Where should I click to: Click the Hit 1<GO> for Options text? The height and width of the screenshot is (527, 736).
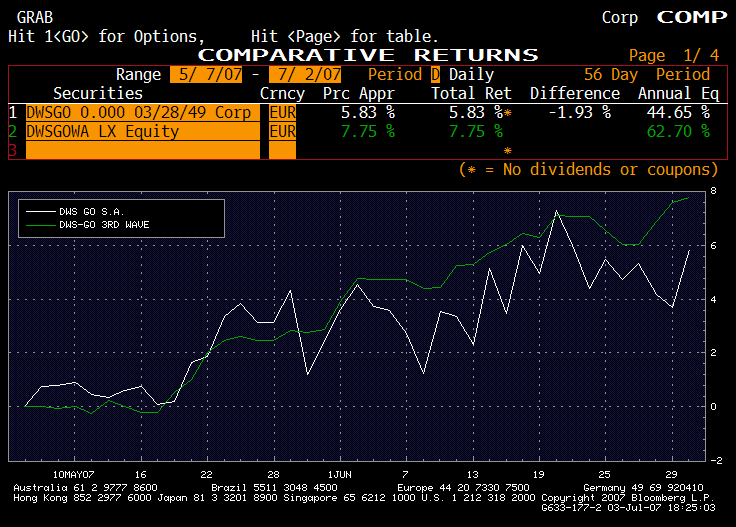pos(107,37)
